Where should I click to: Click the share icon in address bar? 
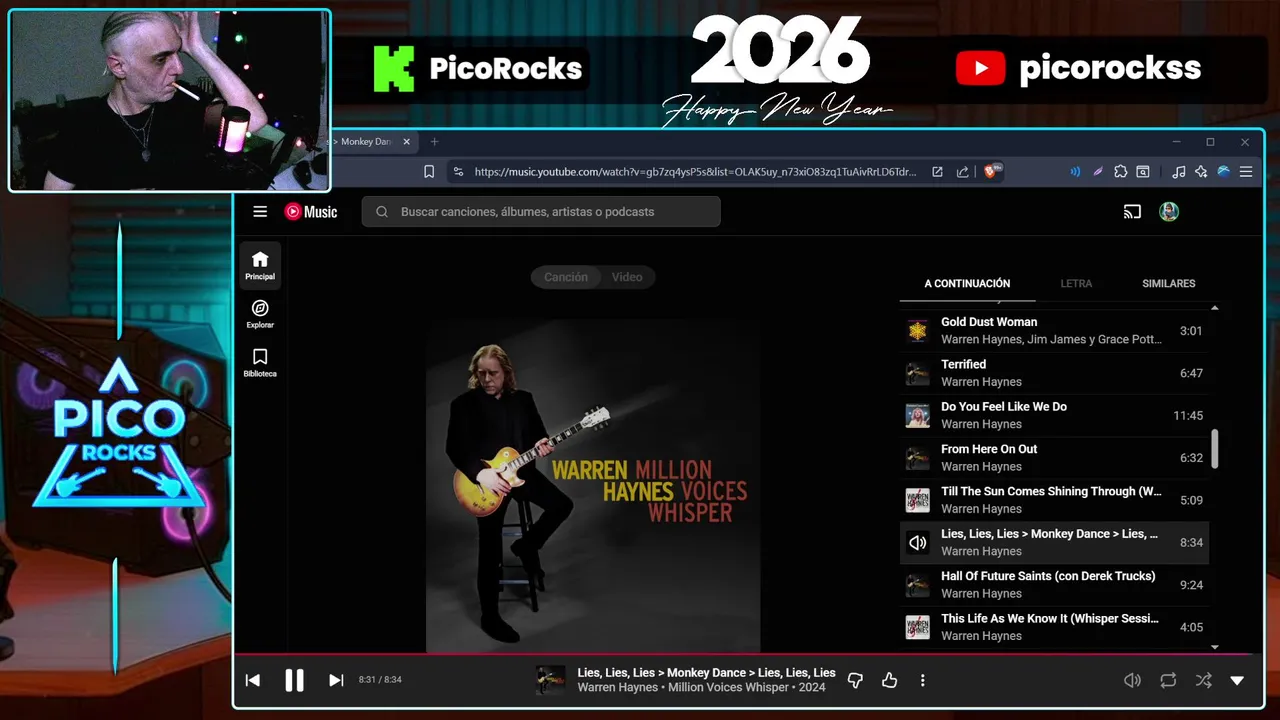(x=962, y=172)
